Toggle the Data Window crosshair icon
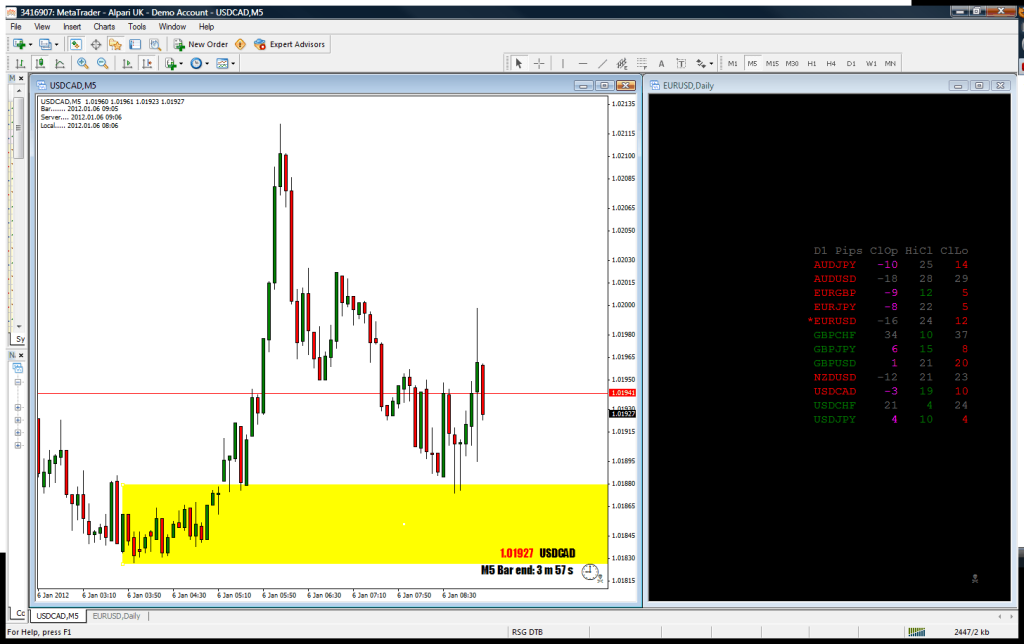This screenshot has width=1024, height=644. click(96, 44)
